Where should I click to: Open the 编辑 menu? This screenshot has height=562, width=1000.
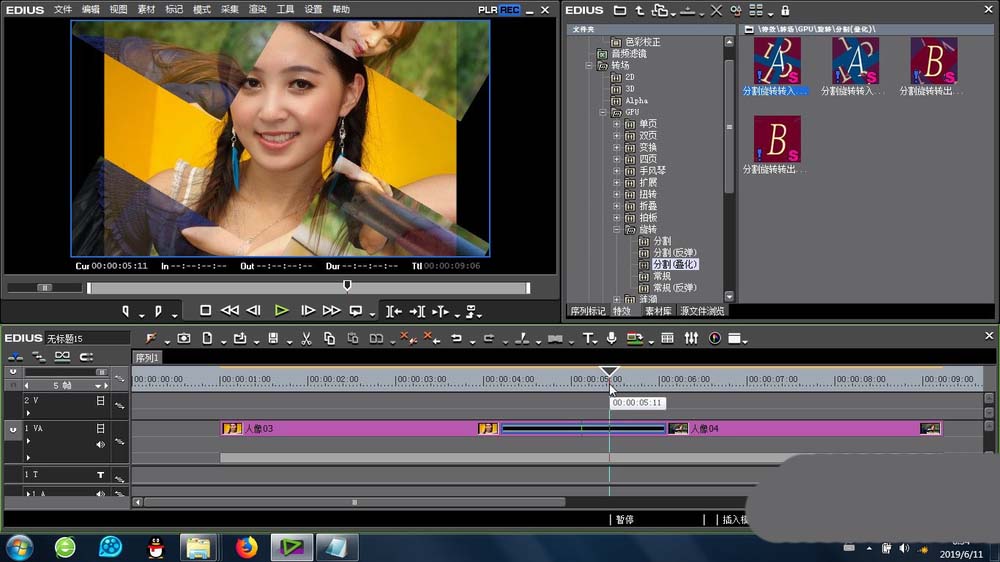(x=91, y=10)
